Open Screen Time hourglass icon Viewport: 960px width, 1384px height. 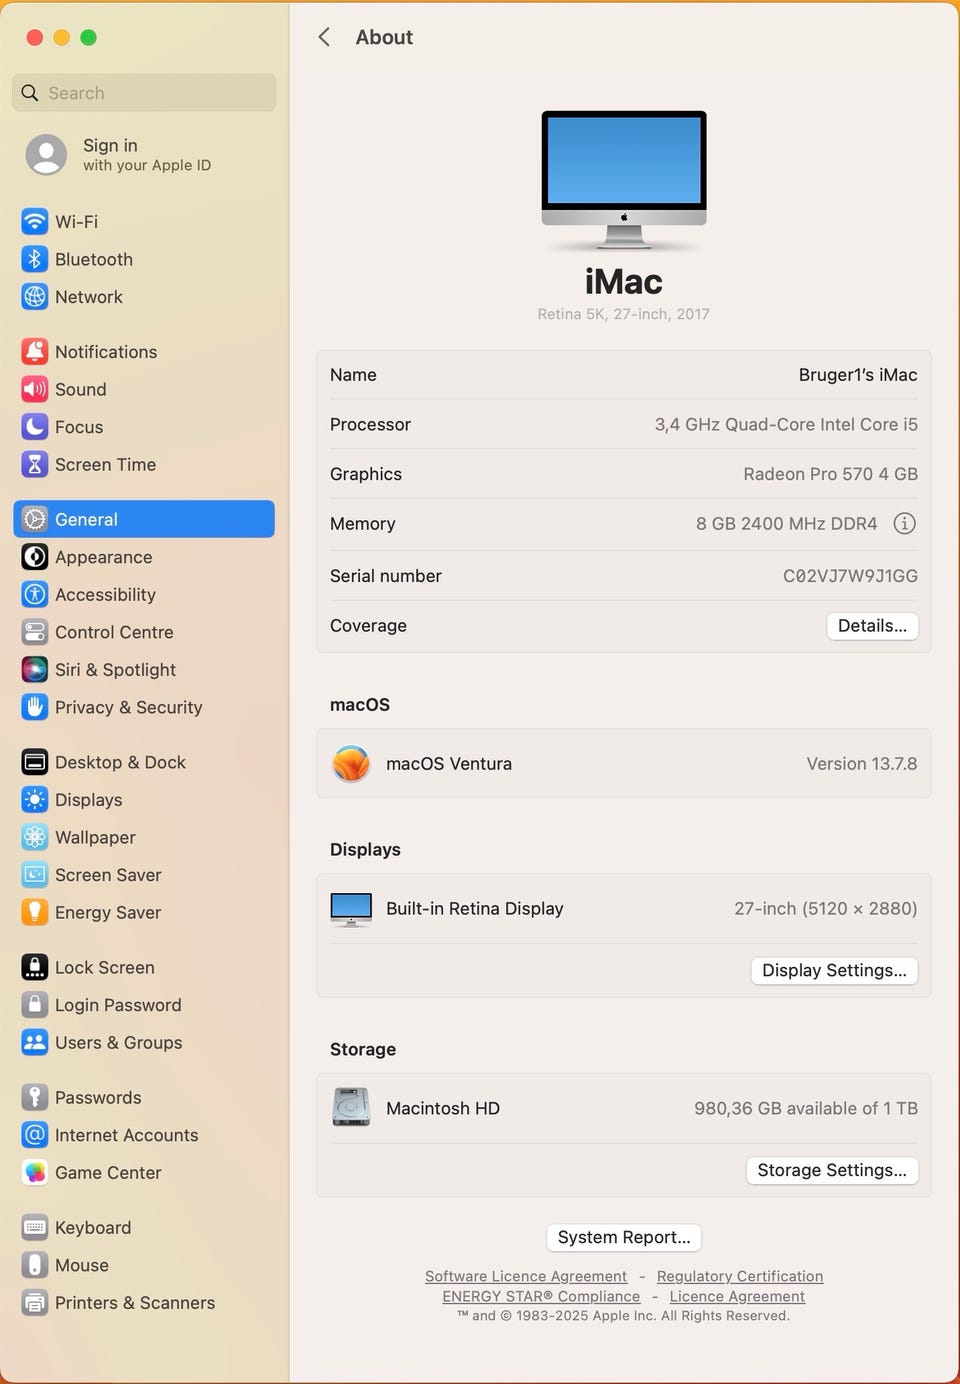tap(35, 464)
